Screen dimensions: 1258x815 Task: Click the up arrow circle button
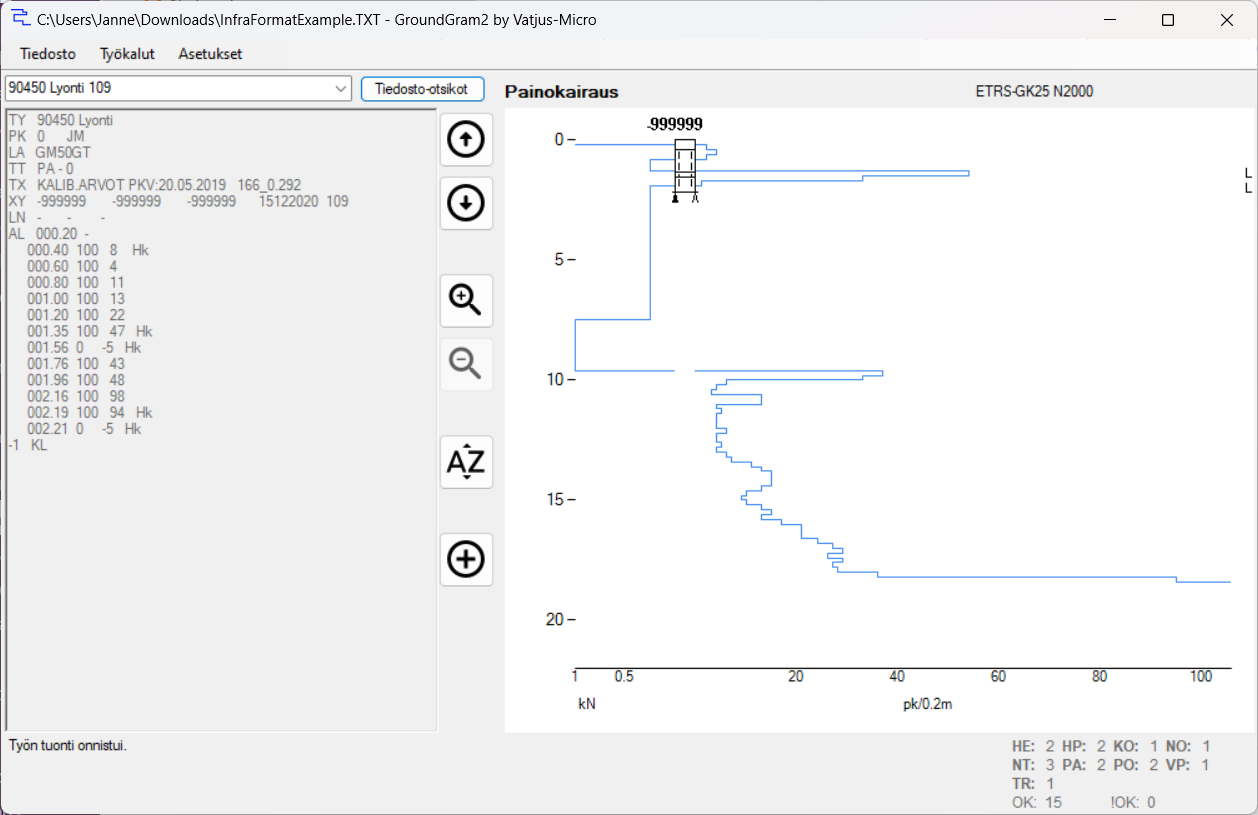click(x=466, y=141)
